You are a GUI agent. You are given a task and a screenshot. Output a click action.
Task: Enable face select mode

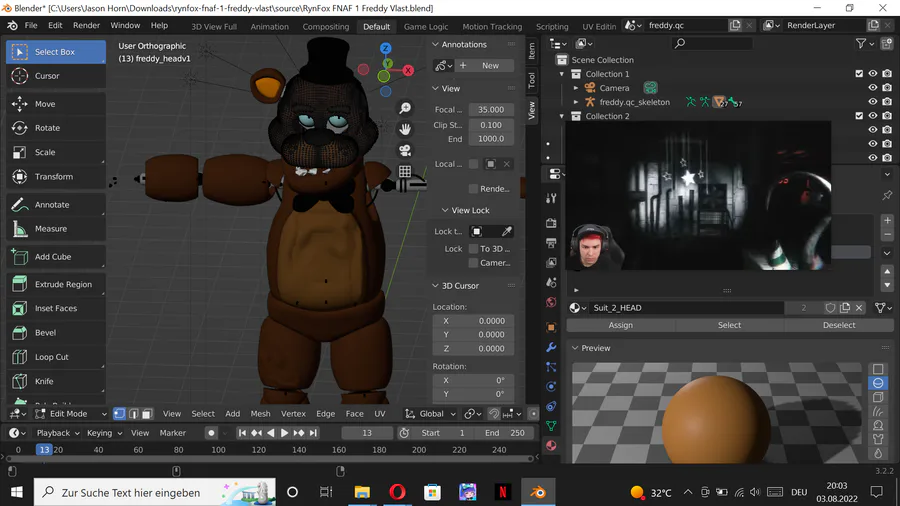[x=147, y=414]
